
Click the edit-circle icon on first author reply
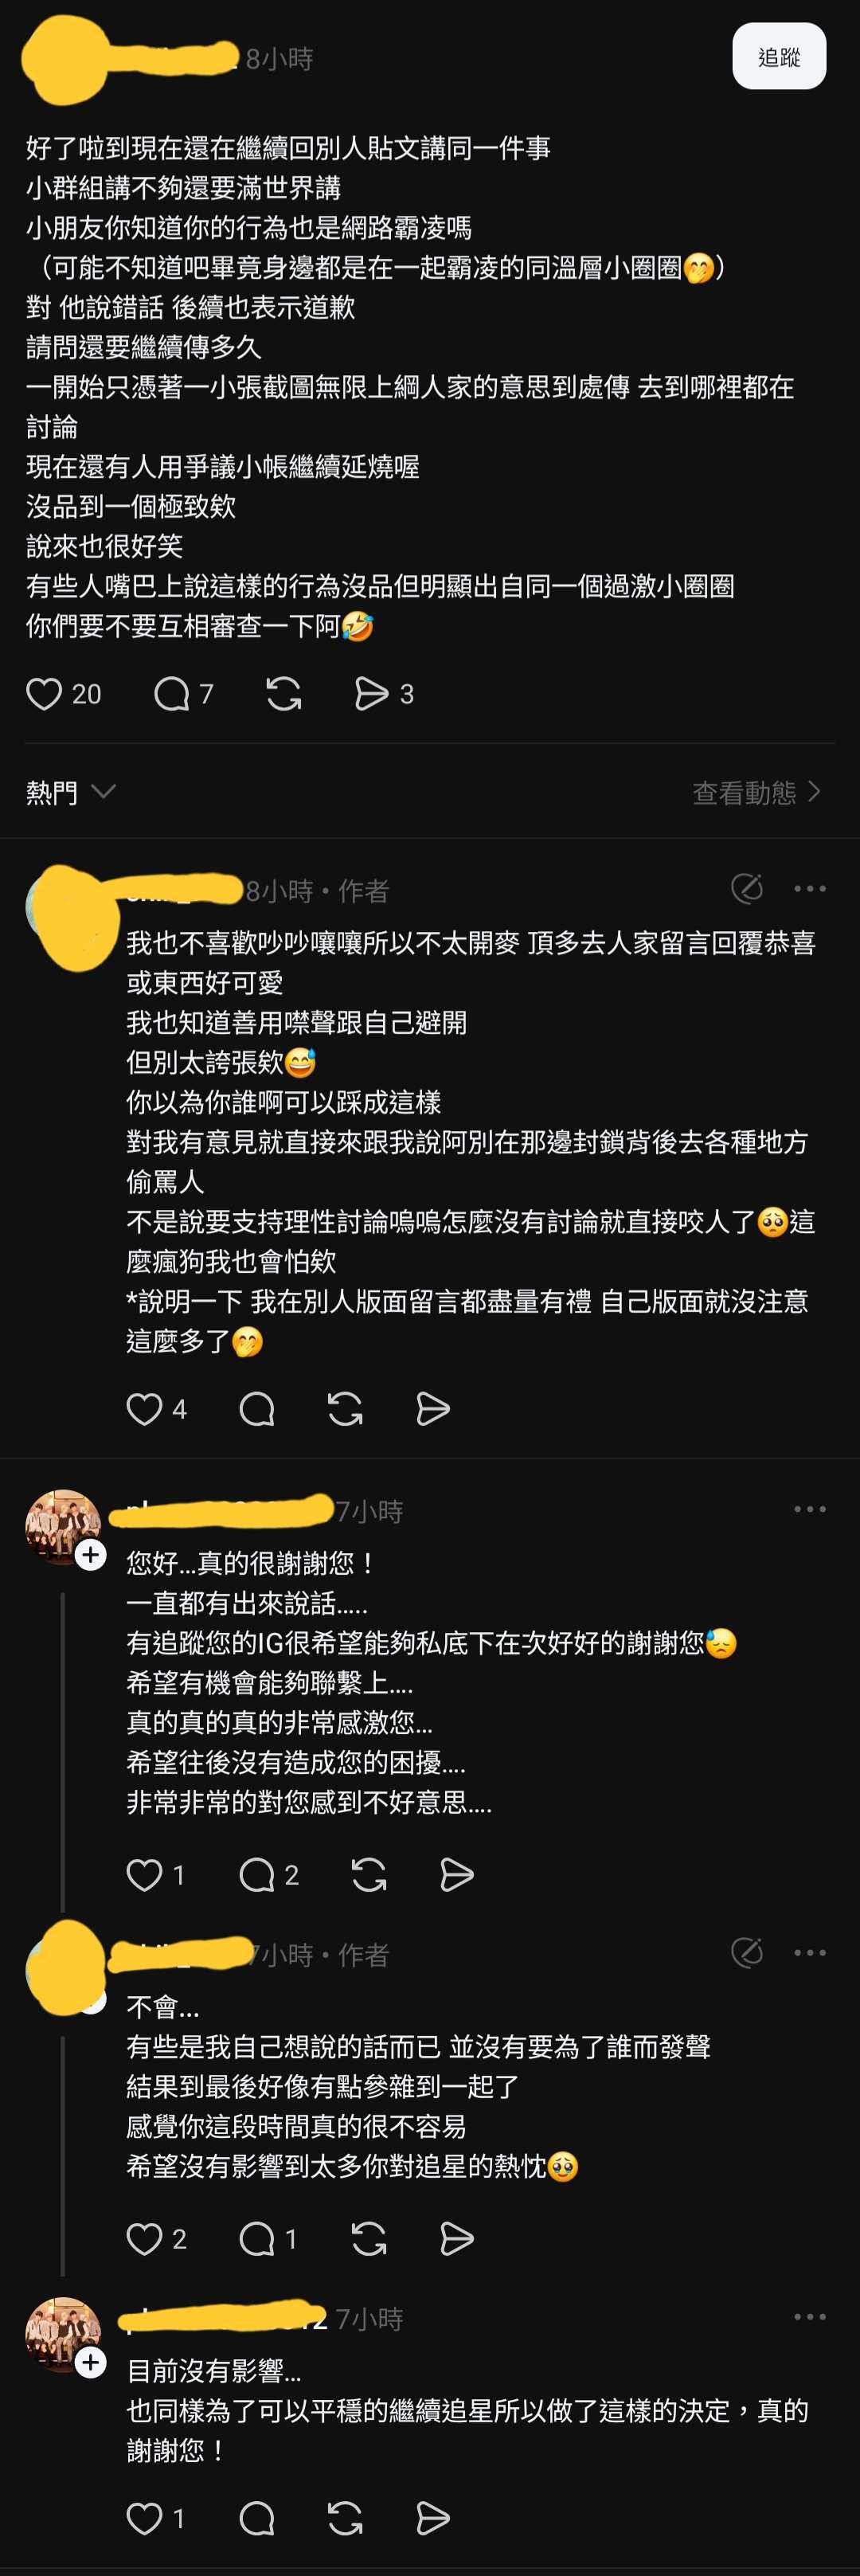[x=747, y=888]
